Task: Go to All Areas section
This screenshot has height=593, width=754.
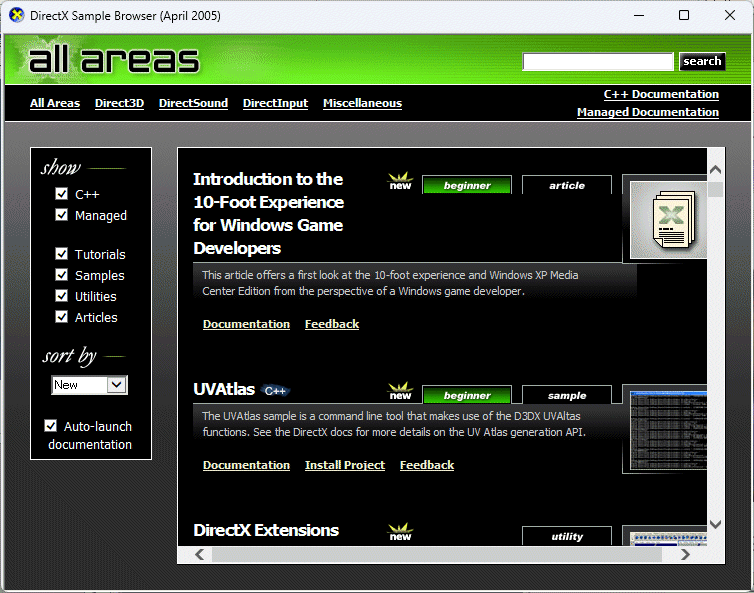Action: pos(55,103)
